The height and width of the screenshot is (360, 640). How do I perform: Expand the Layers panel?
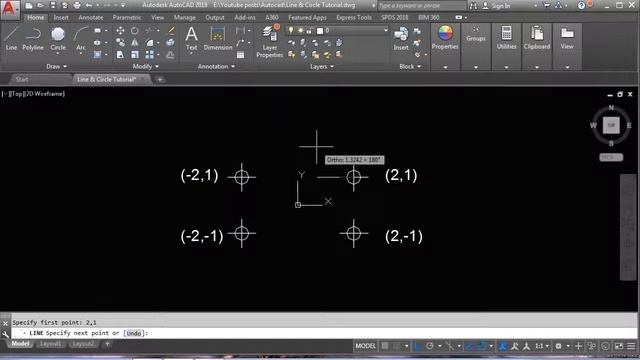322,66
